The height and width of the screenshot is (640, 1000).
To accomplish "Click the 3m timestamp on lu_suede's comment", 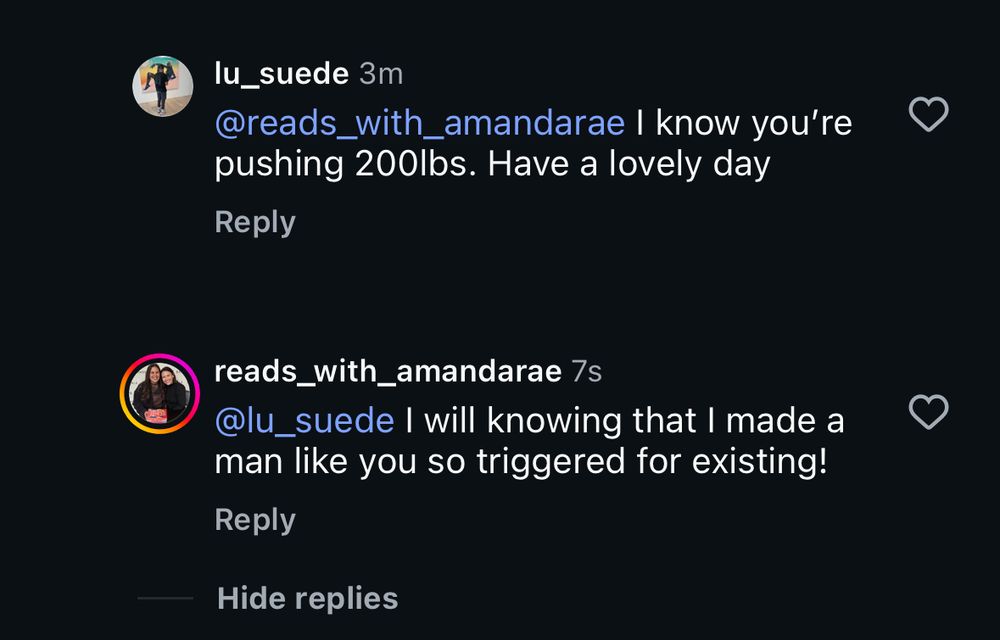I will point(381,72).
